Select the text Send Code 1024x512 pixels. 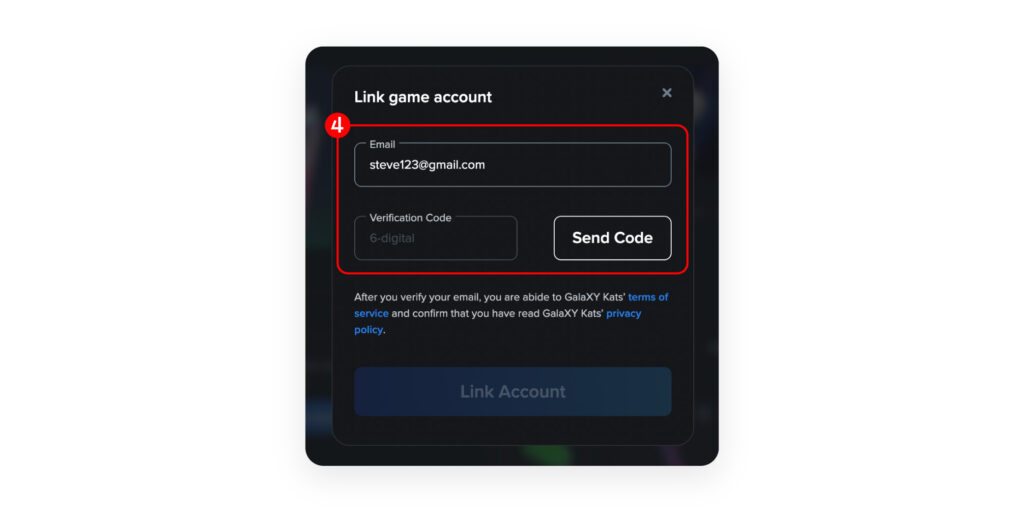(613, 238)
